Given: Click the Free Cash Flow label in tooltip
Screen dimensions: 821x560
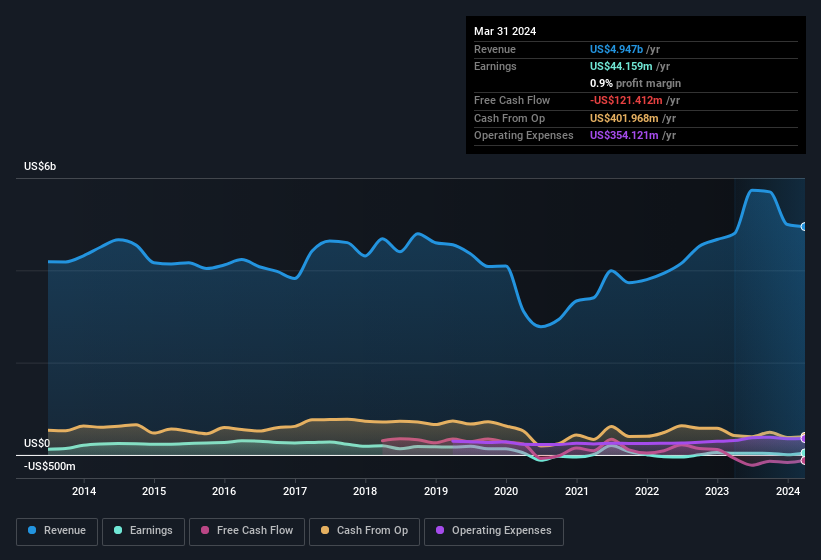Looking at the screenshot, I should (512, 100).
